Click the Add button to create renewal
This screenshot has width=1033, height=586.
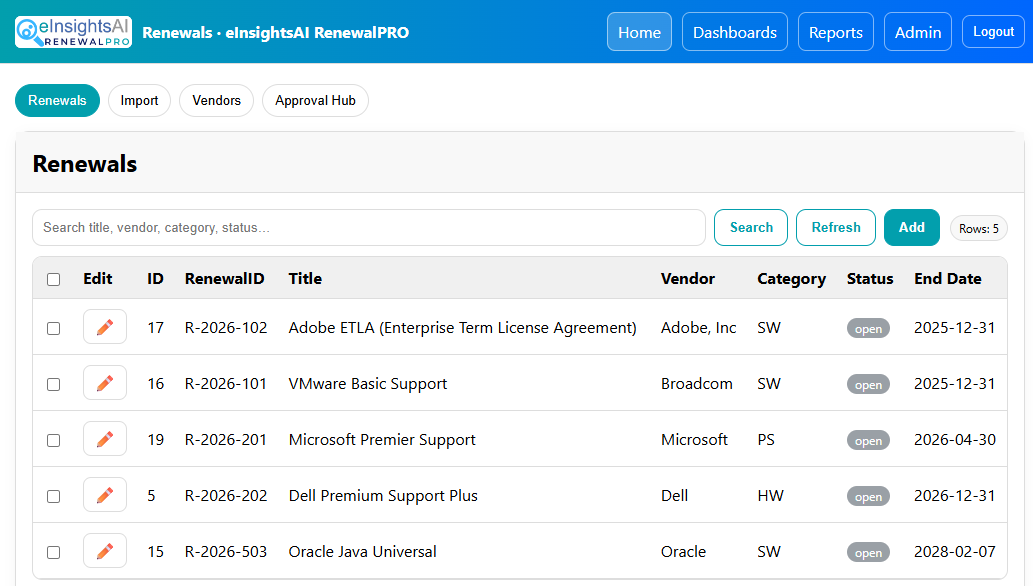911,227
